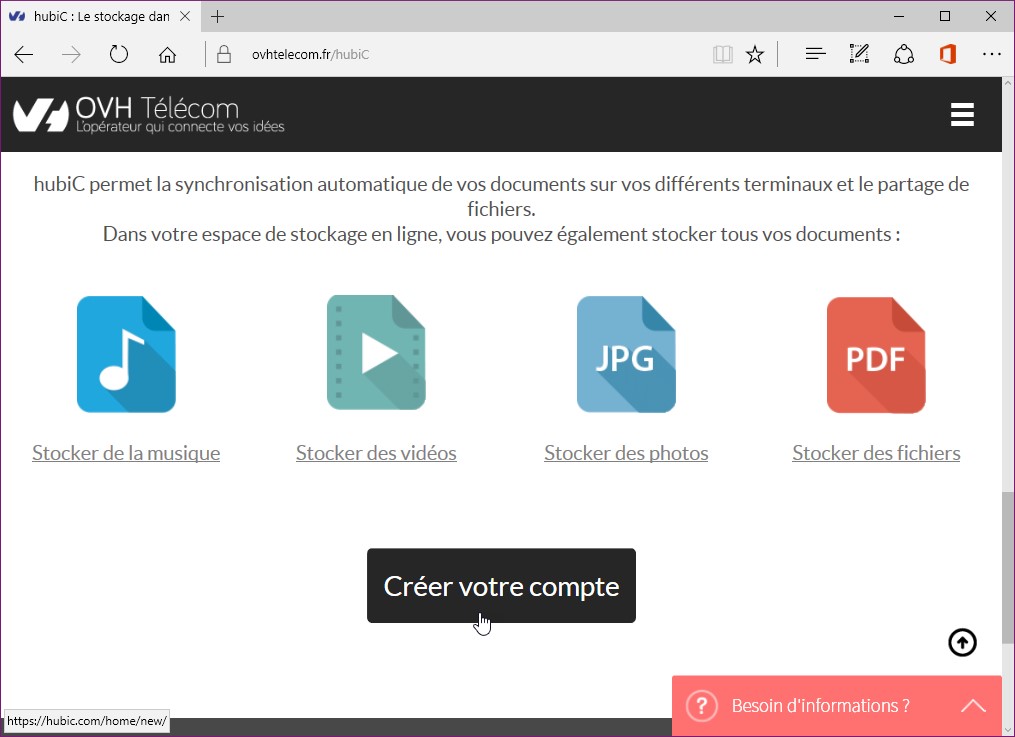
Task: Click the question mark help icon
Action: (x=702, y=705)
